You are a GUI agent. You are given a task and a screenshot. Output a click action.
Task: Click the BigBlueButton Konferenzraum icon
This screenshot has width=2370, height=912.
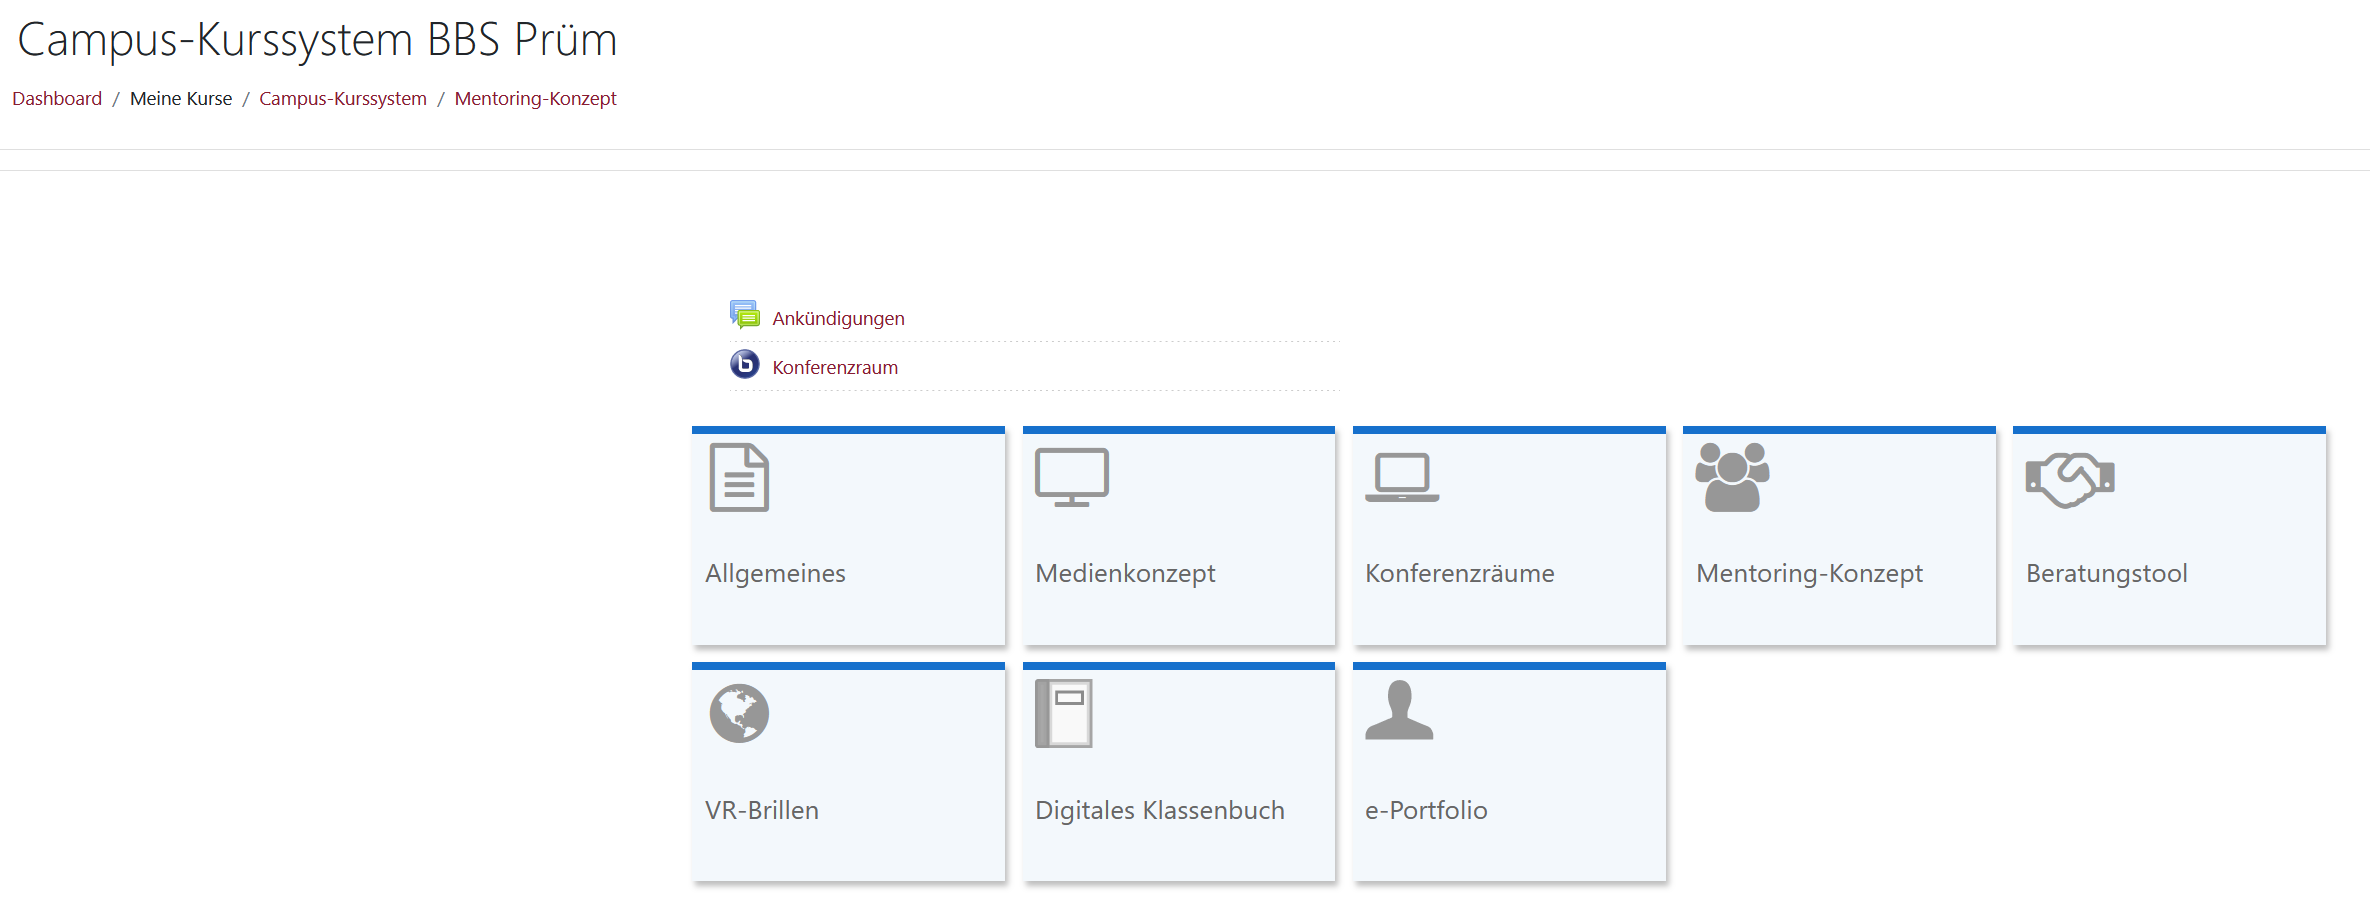click(x=744, y=364)
